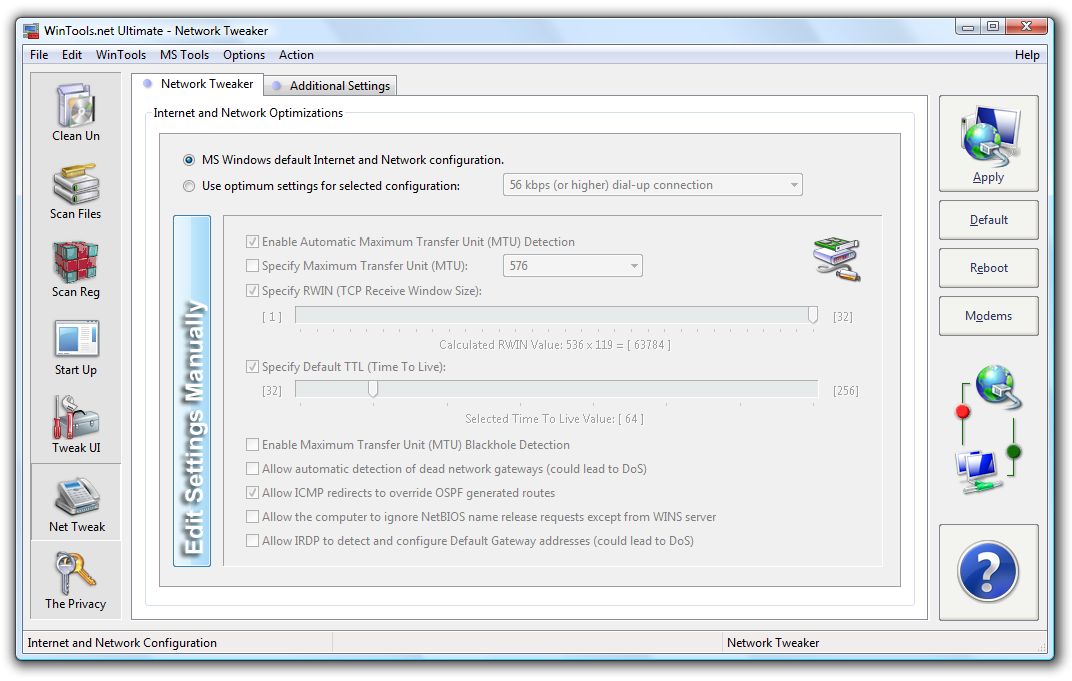Click the red status indicator dot
The height and width of the screenshot is (681, 1072).
point(963,412)
